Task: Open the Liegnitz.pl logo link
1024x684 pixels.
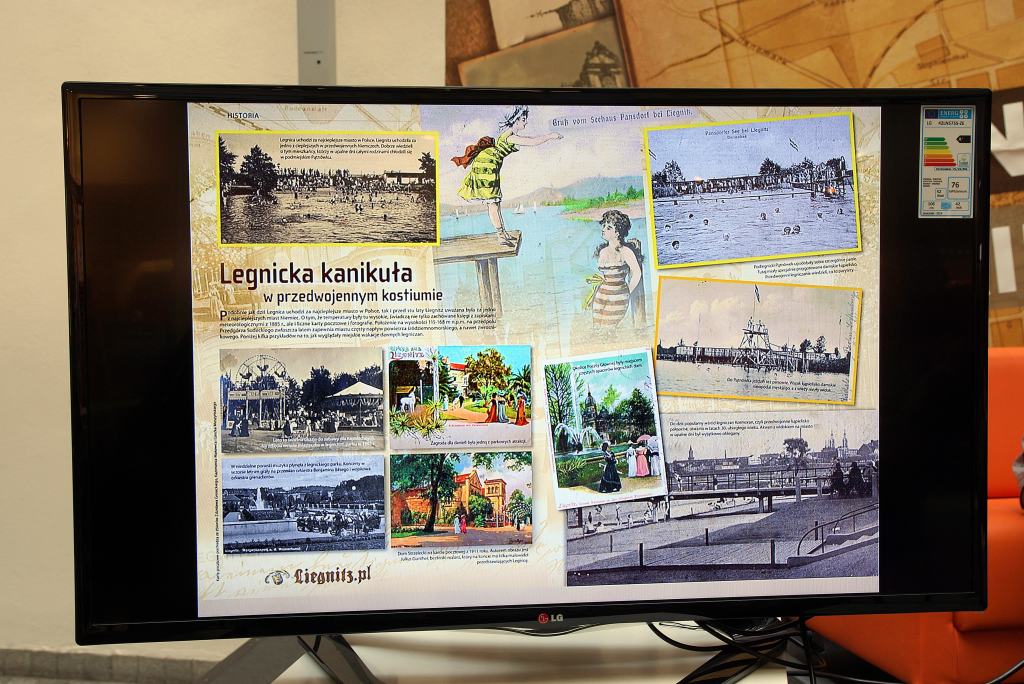Action: point(319,576)
